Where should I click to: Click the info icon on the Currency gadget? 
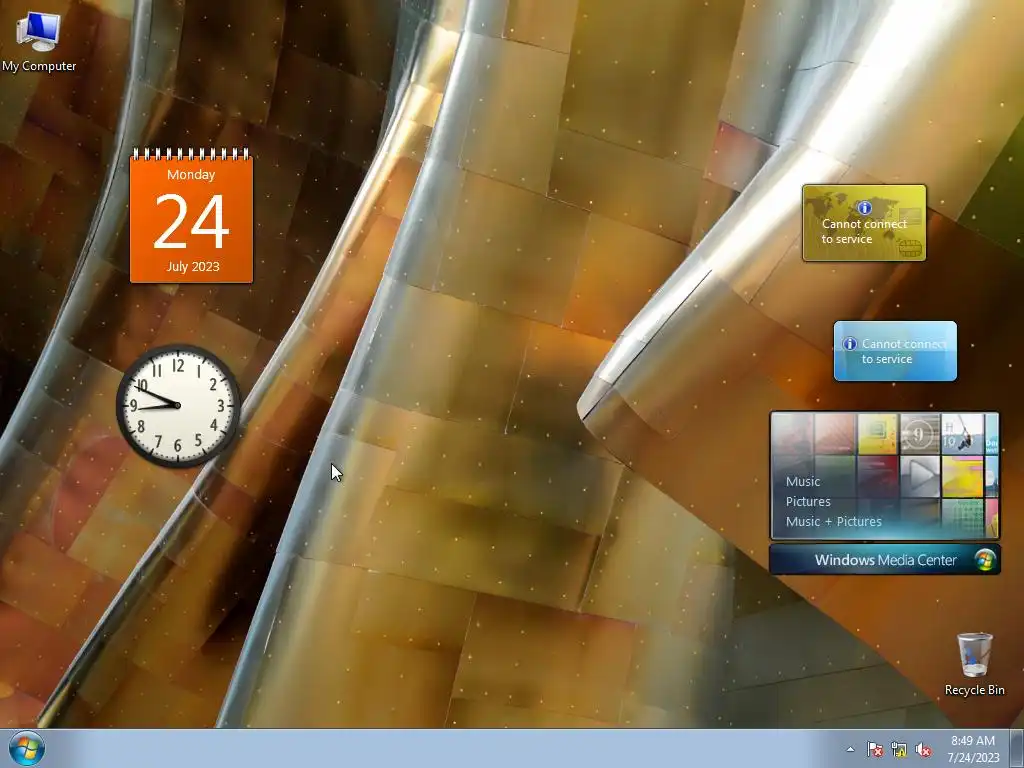[x=864, y=208]
